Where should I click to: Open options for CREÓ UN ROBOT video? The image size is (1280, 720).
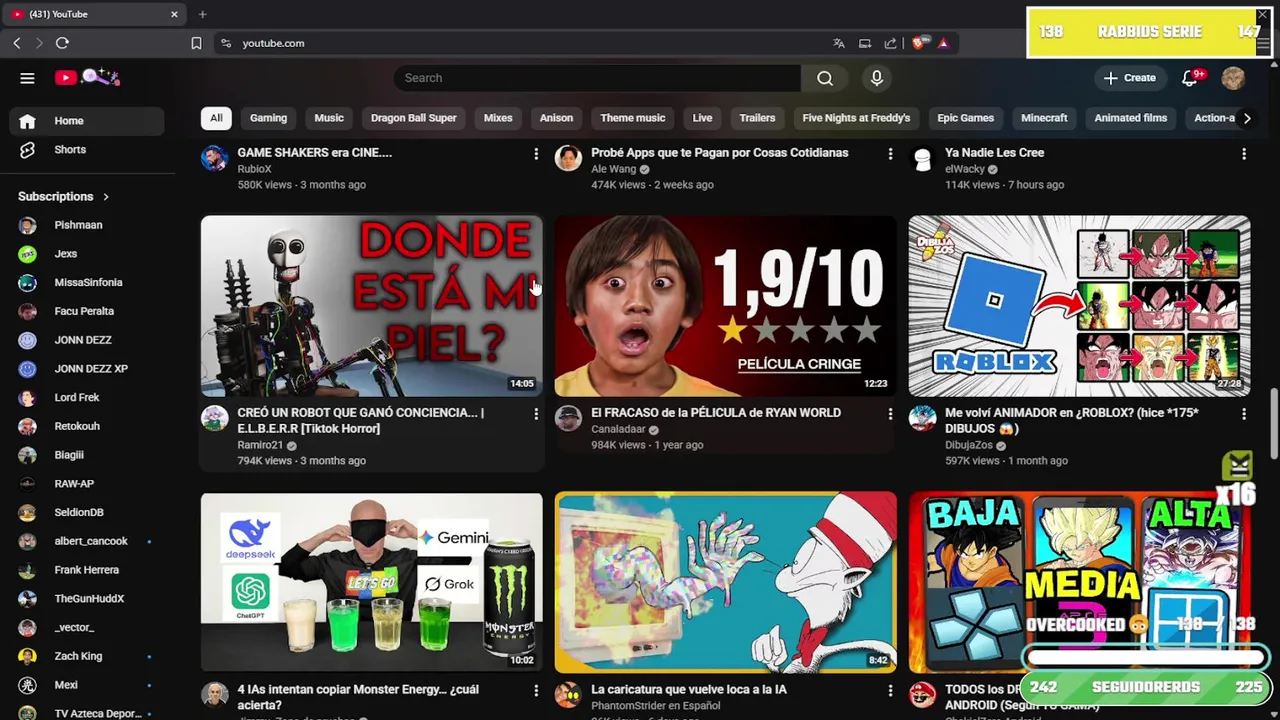point(536,414)
